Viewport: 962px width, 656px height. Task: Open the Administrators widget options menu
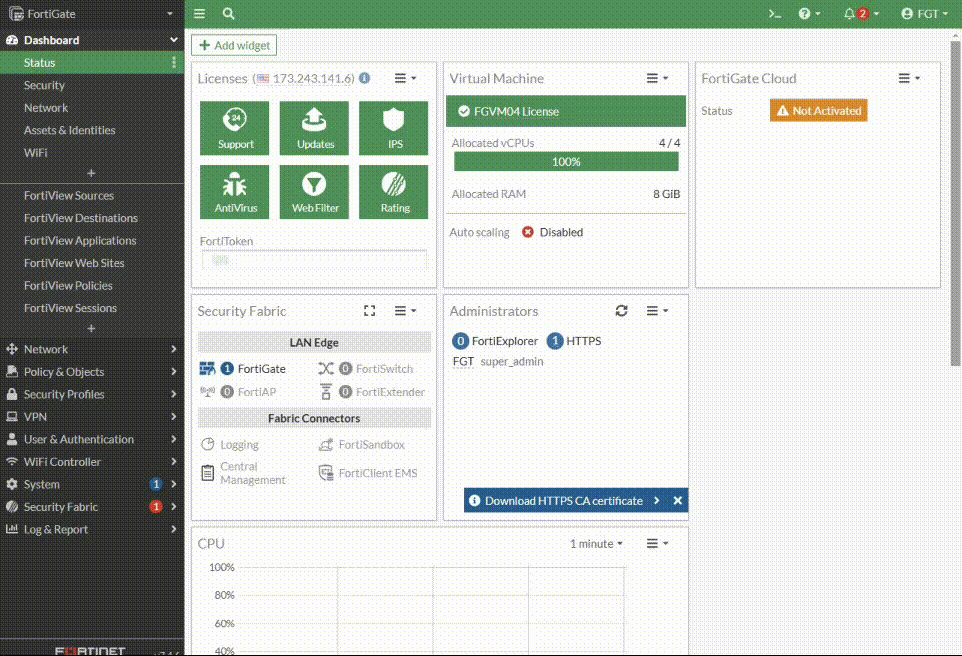coord(657,311)
